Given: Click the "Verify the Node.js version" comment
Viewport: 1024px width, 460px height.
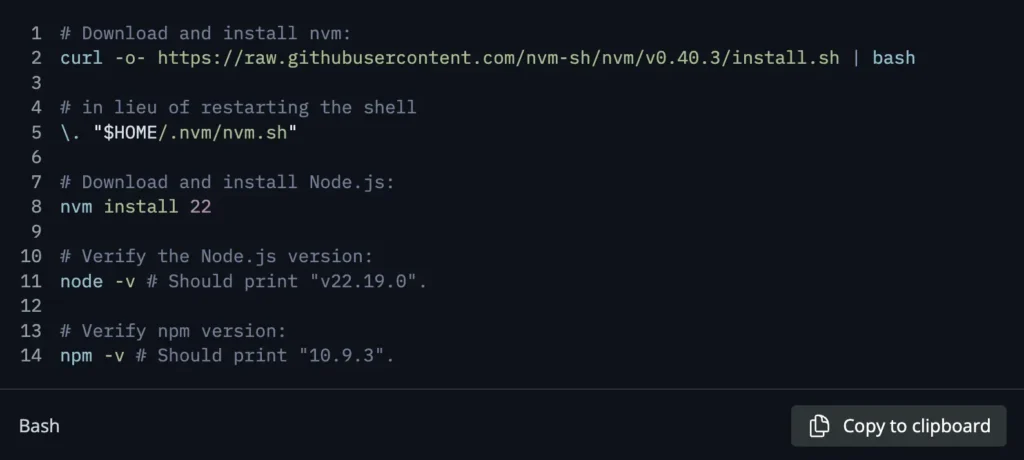Looking at the screenshot, I should pos(216,257).
